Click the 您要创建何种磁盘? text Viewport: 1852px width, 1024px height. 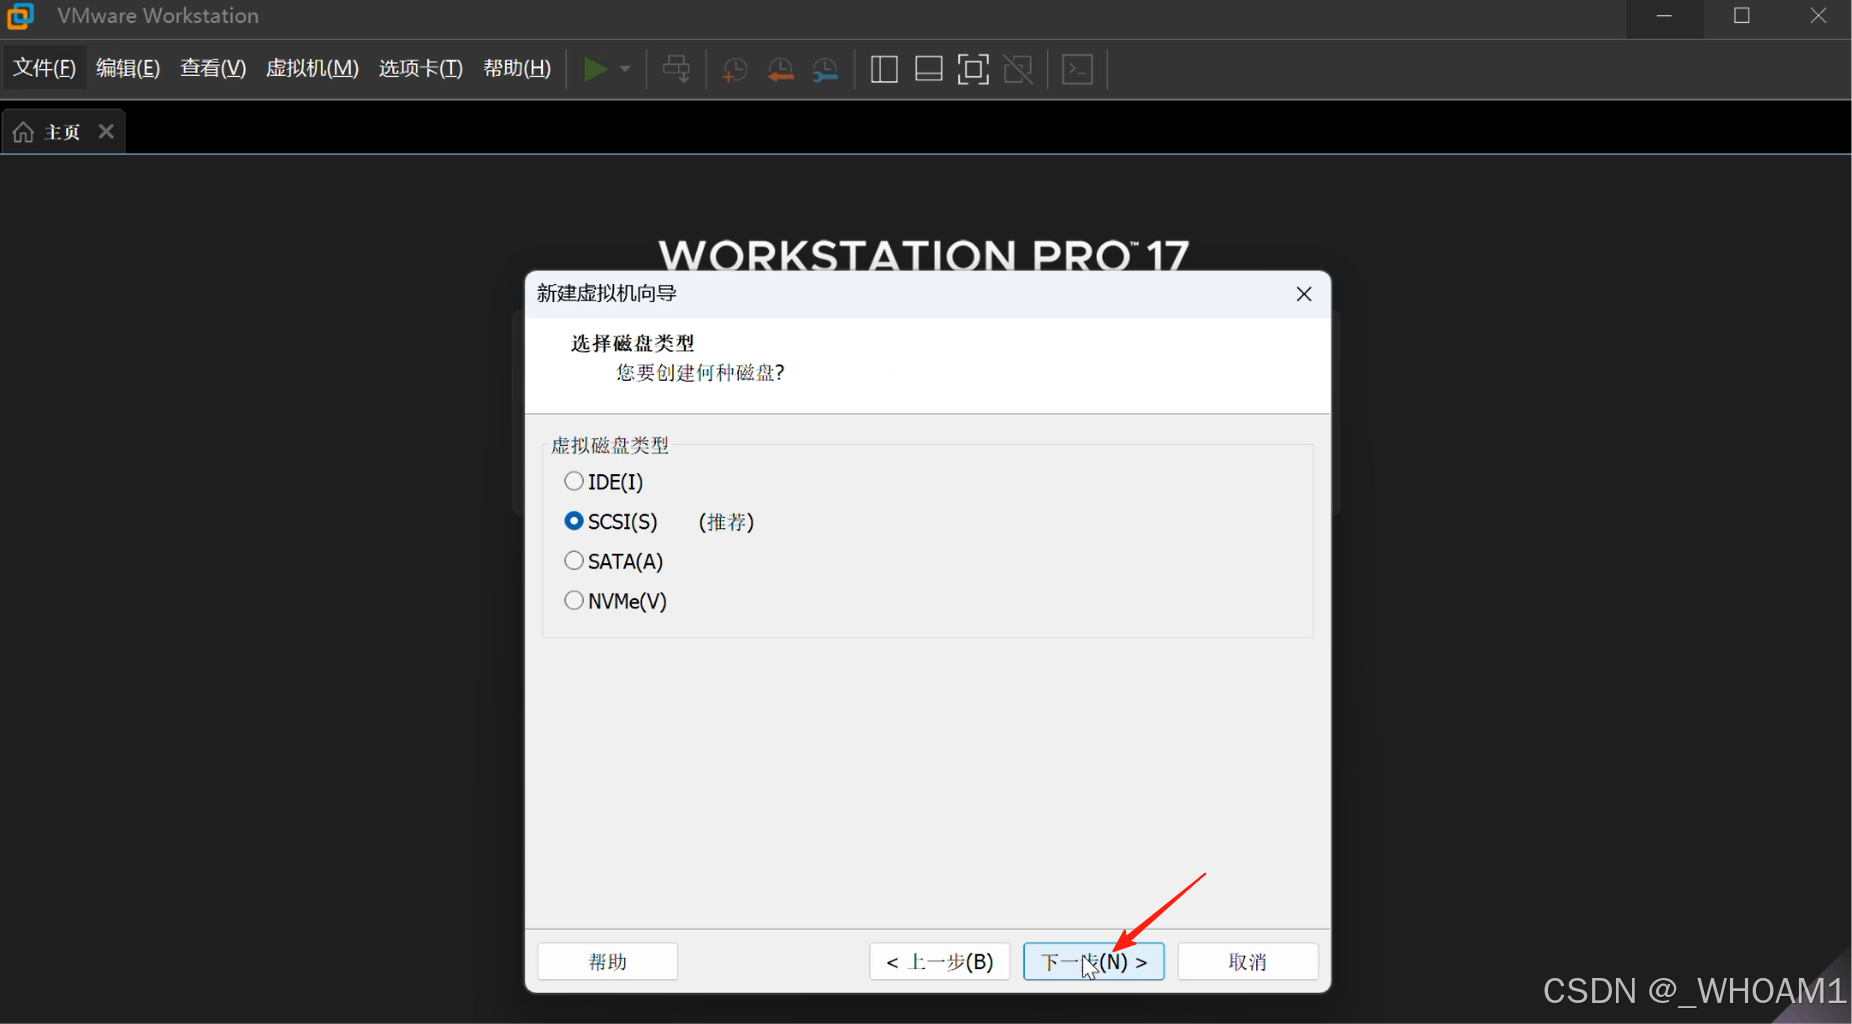[701, 373]
